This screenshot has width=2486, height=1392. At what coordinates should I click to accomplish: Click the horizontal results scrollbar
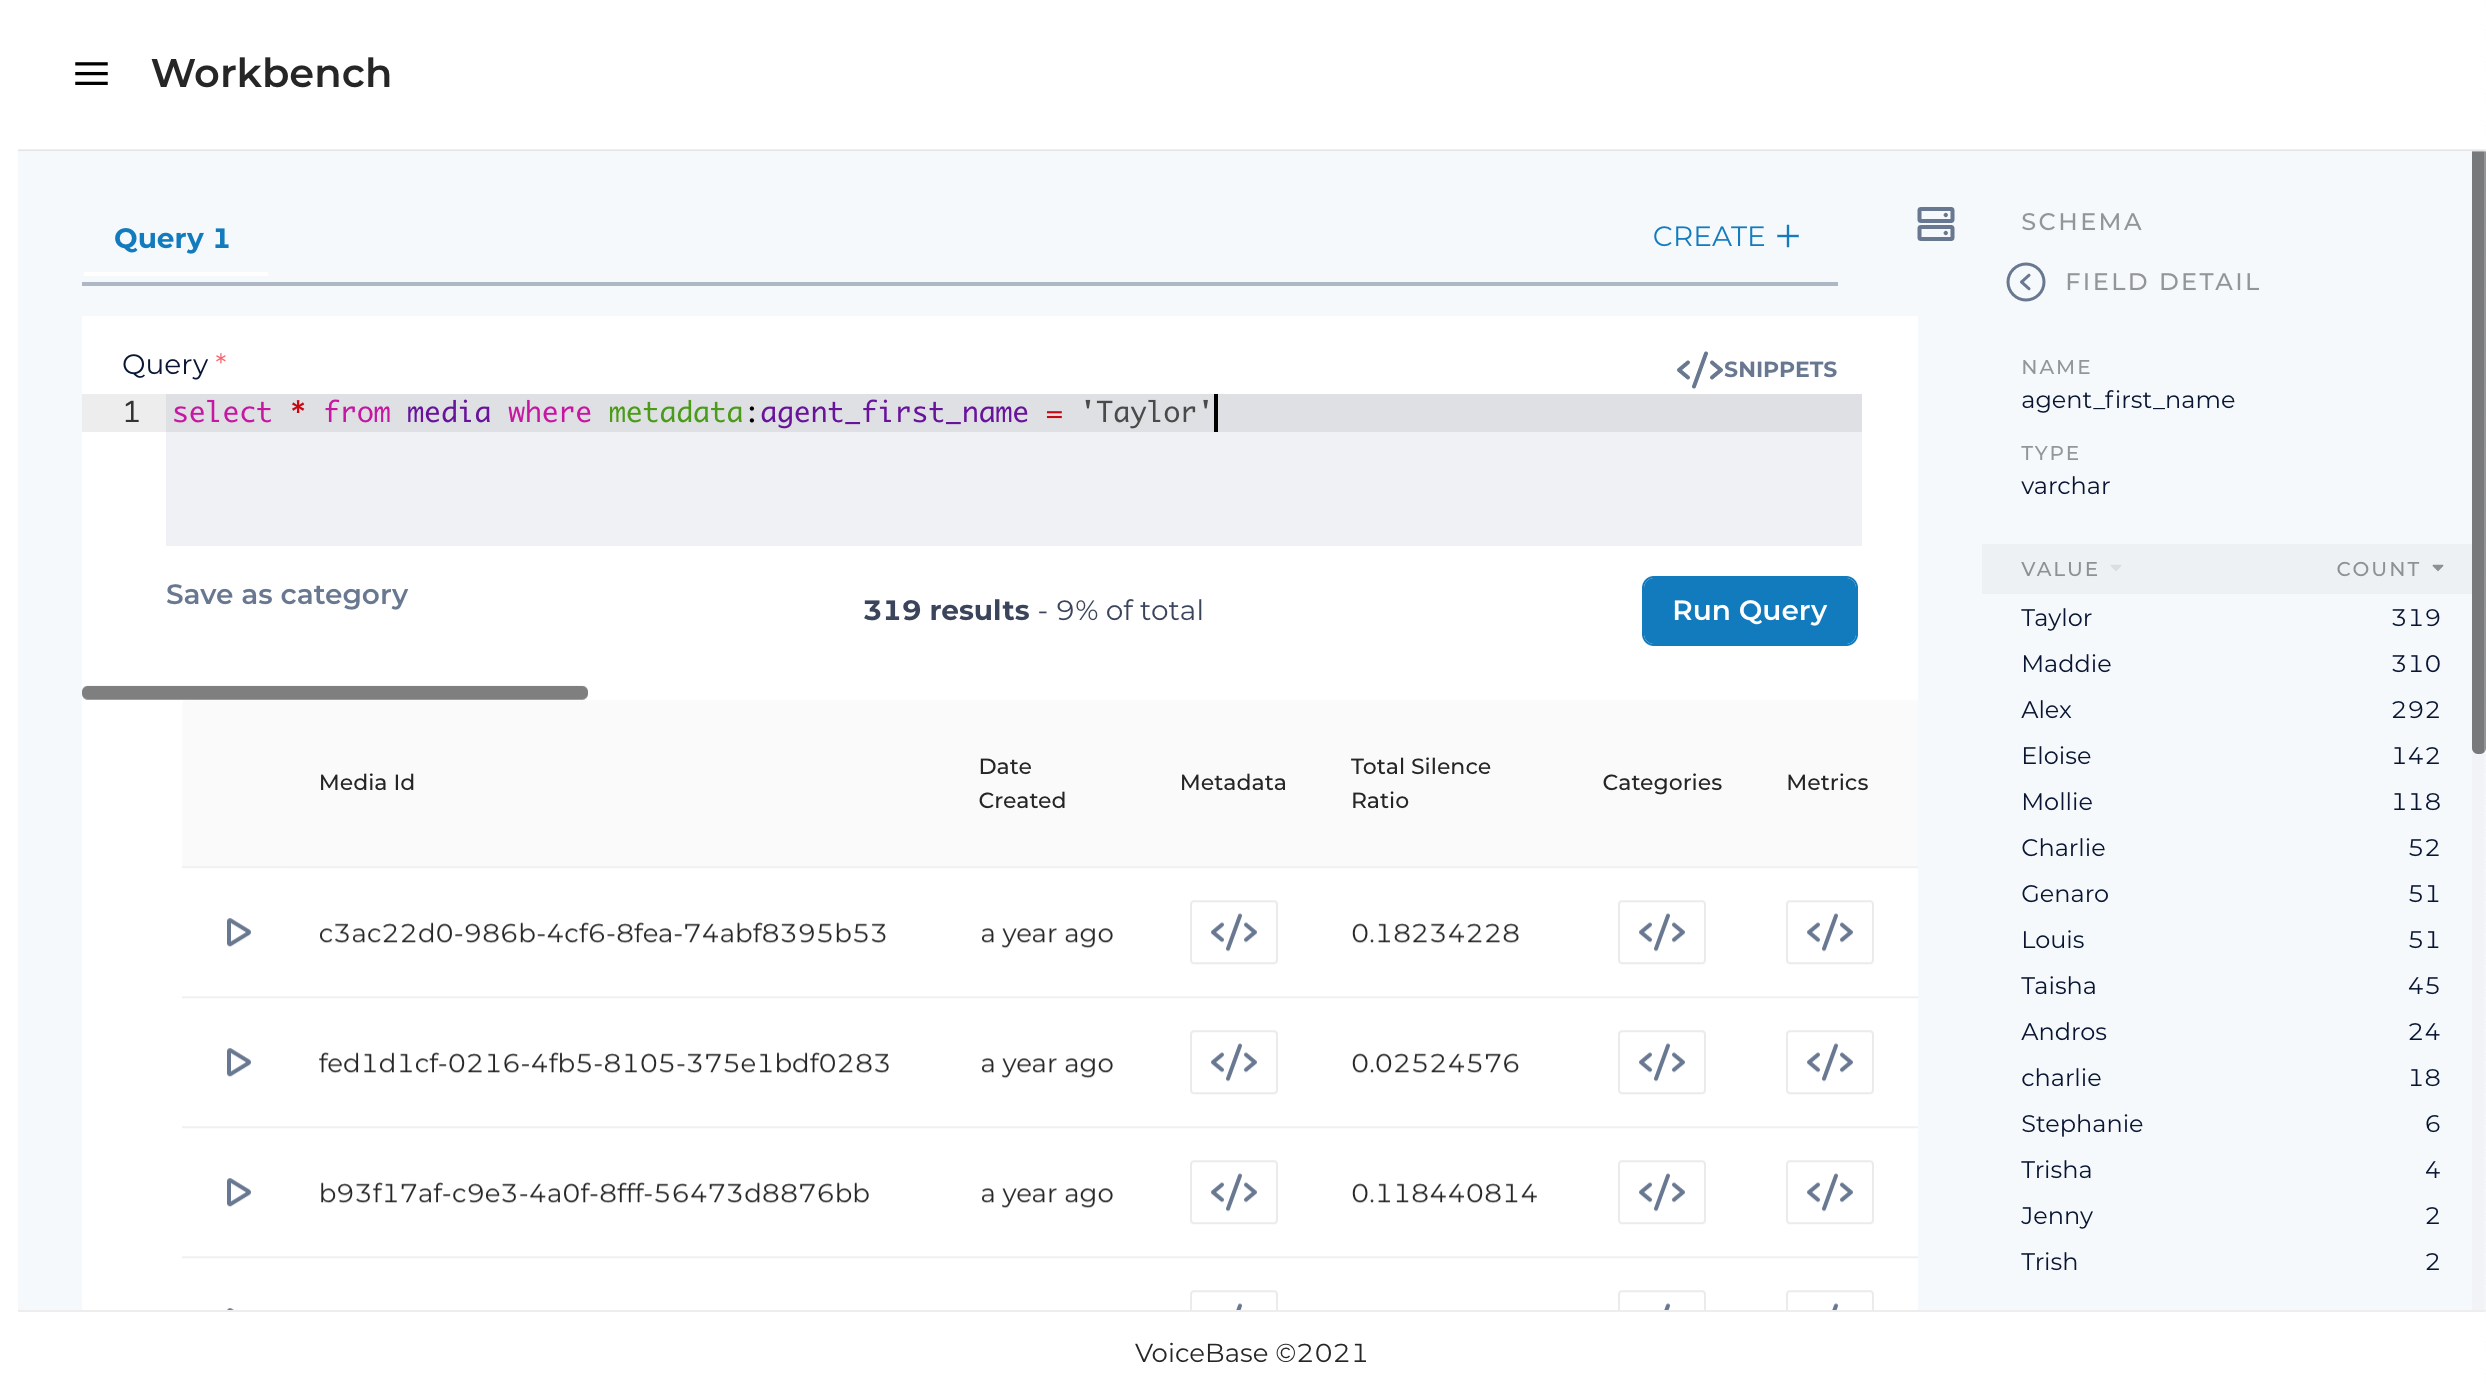point(335,693)
